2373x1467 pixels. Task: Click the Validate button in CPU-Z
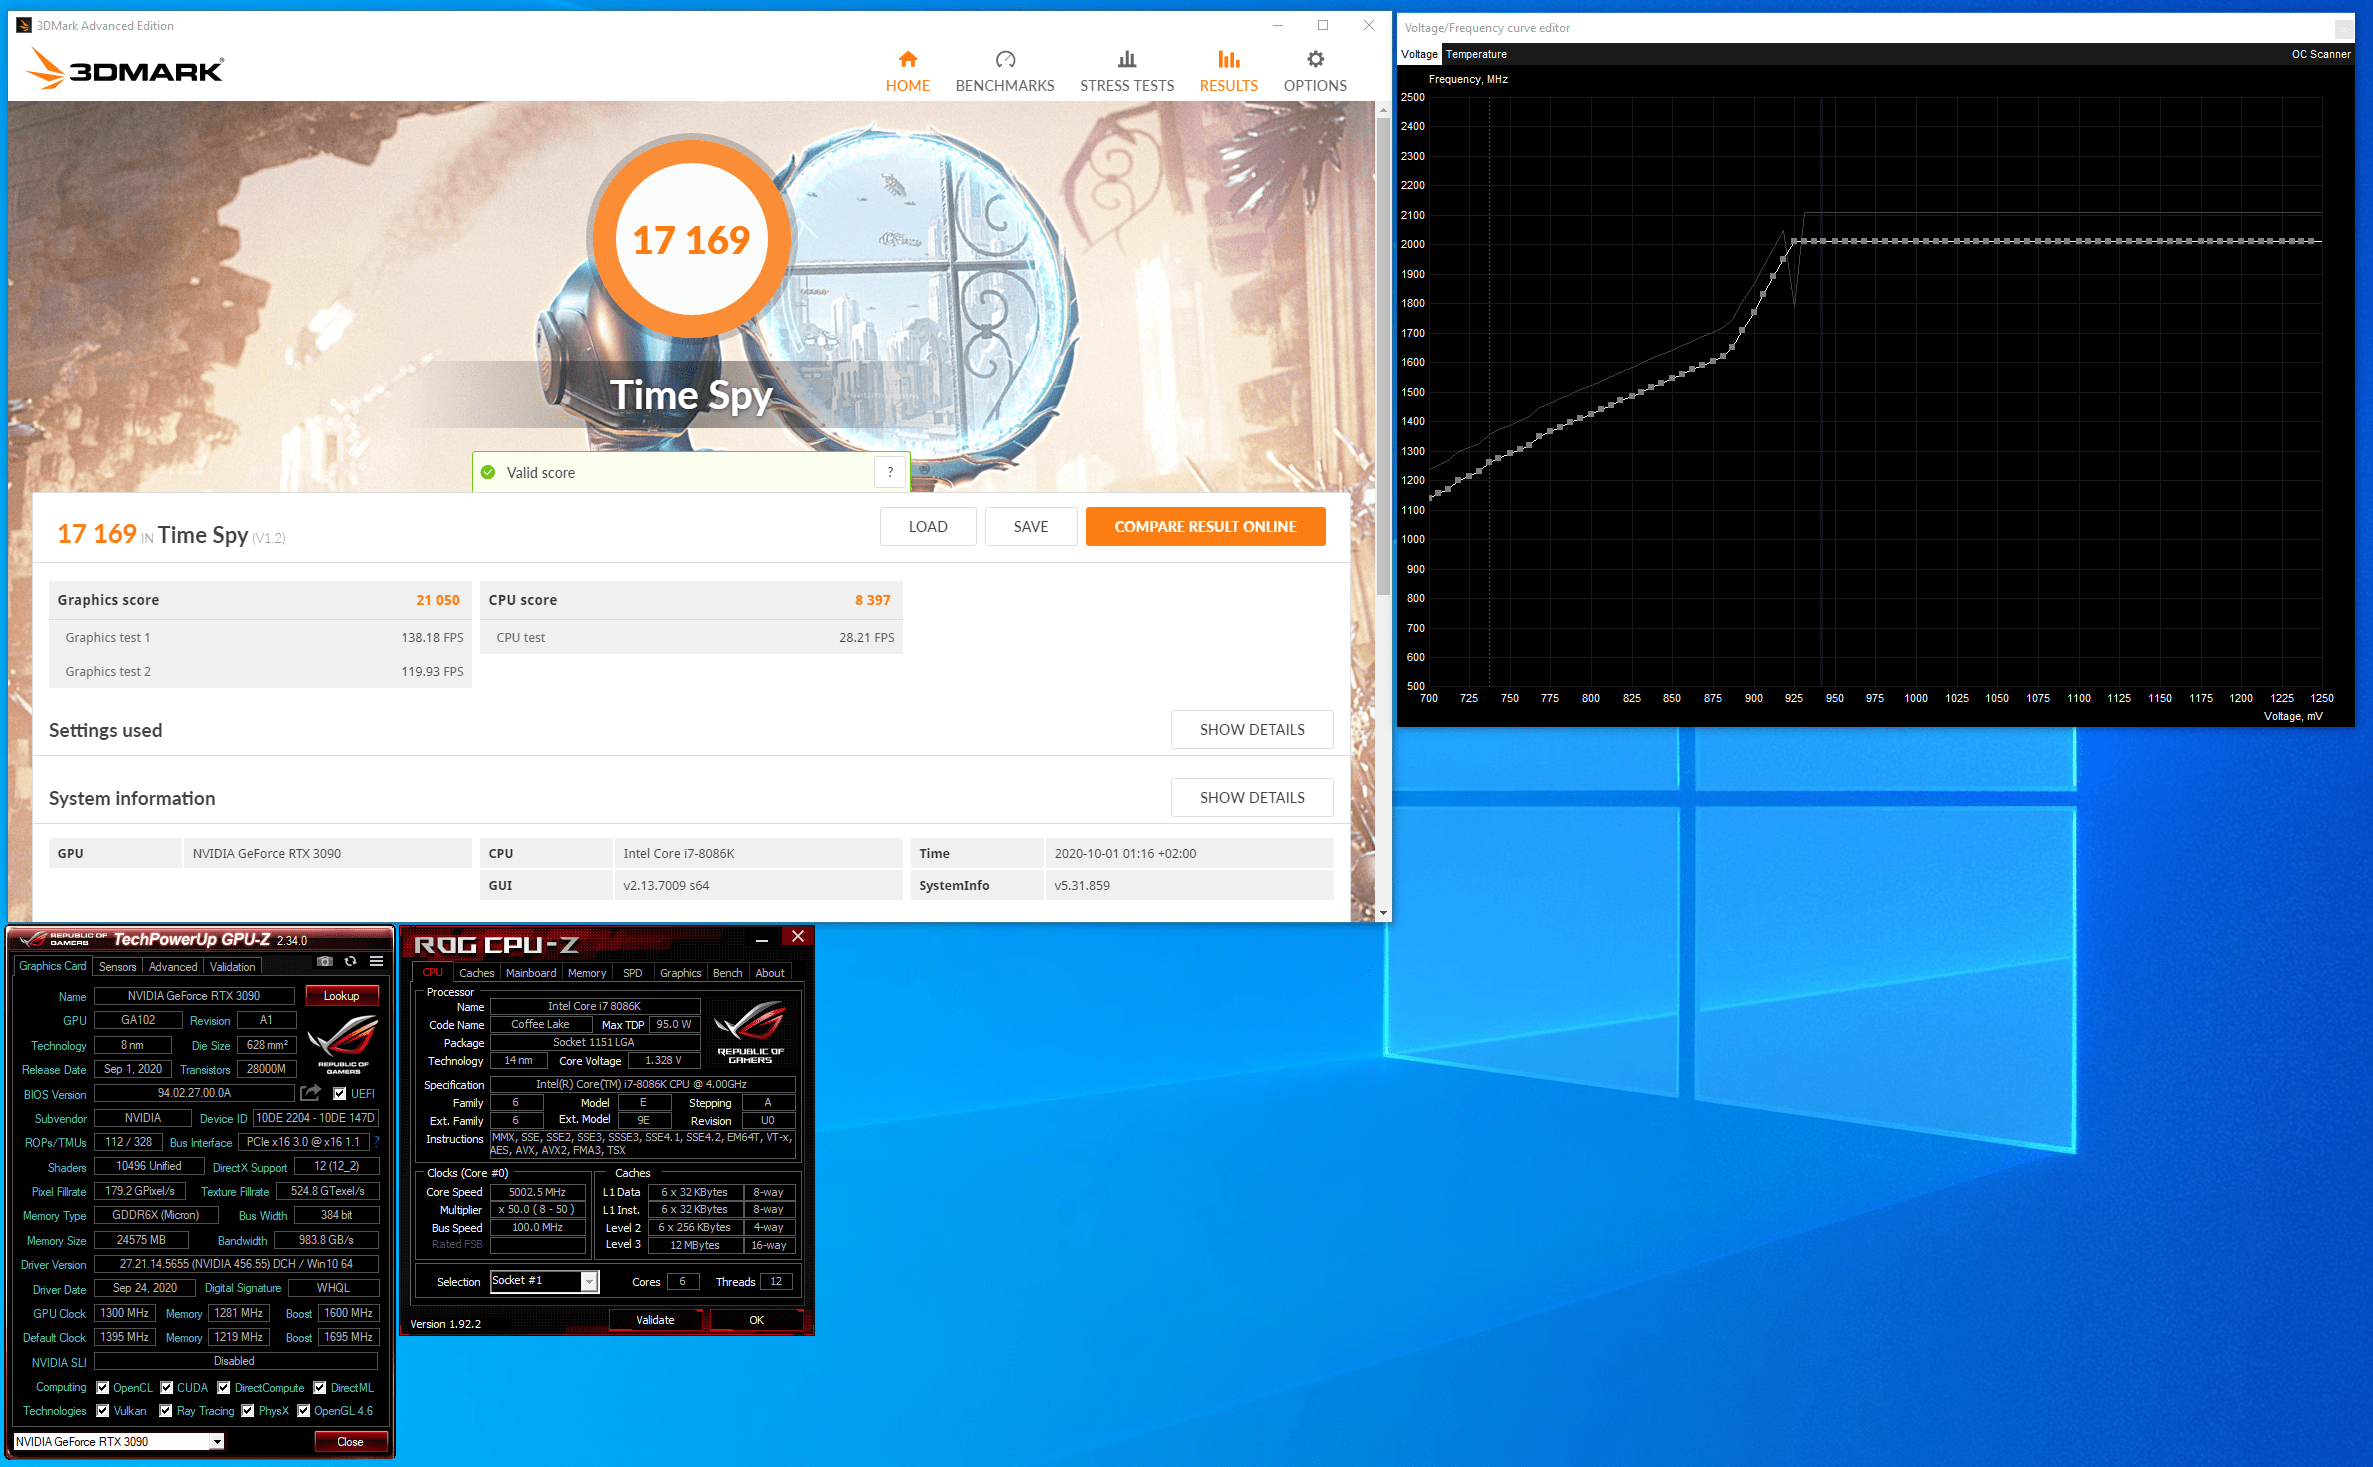pyautogui.click(x=655, y=1320)
